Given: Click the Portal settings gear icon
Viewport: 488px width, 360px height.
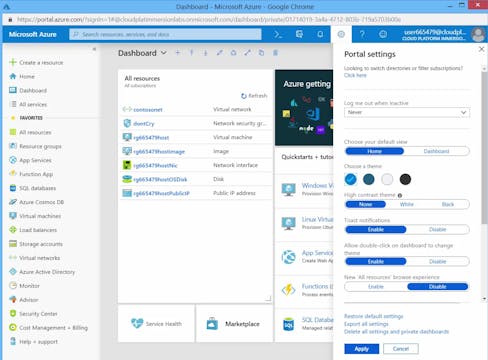Looking at the screenshot, I should click(x=341, y=34).
